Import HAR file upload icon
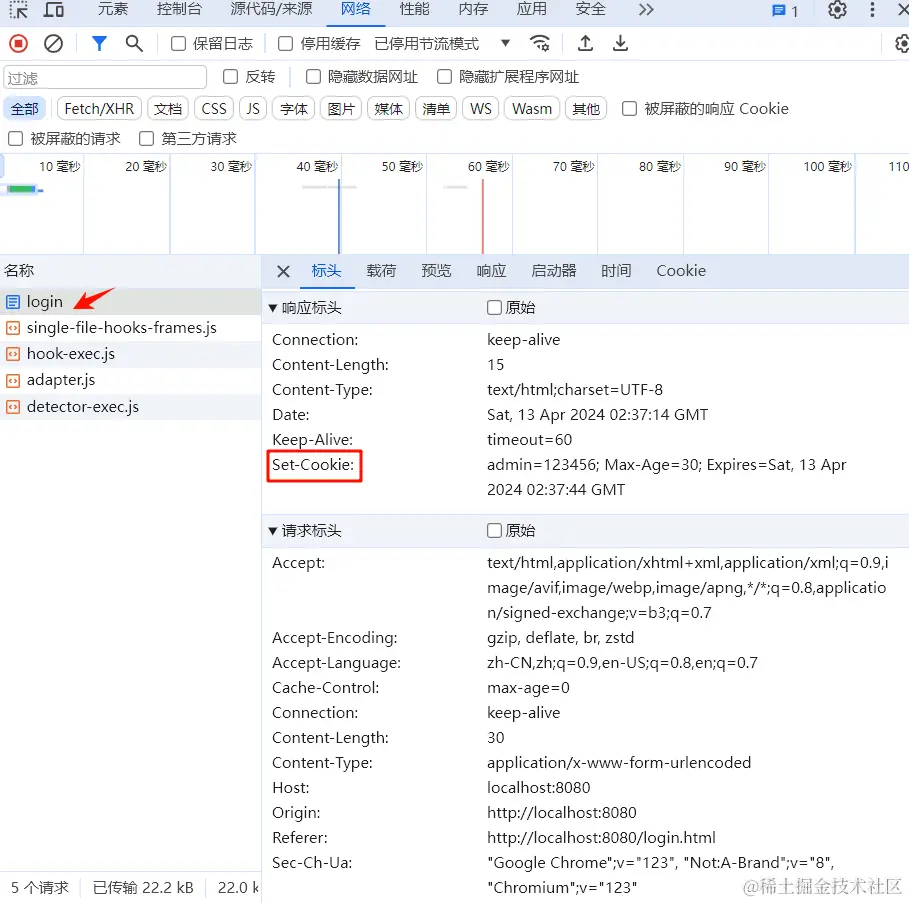Viewport: 909px width, 903px height. (586, 43)
